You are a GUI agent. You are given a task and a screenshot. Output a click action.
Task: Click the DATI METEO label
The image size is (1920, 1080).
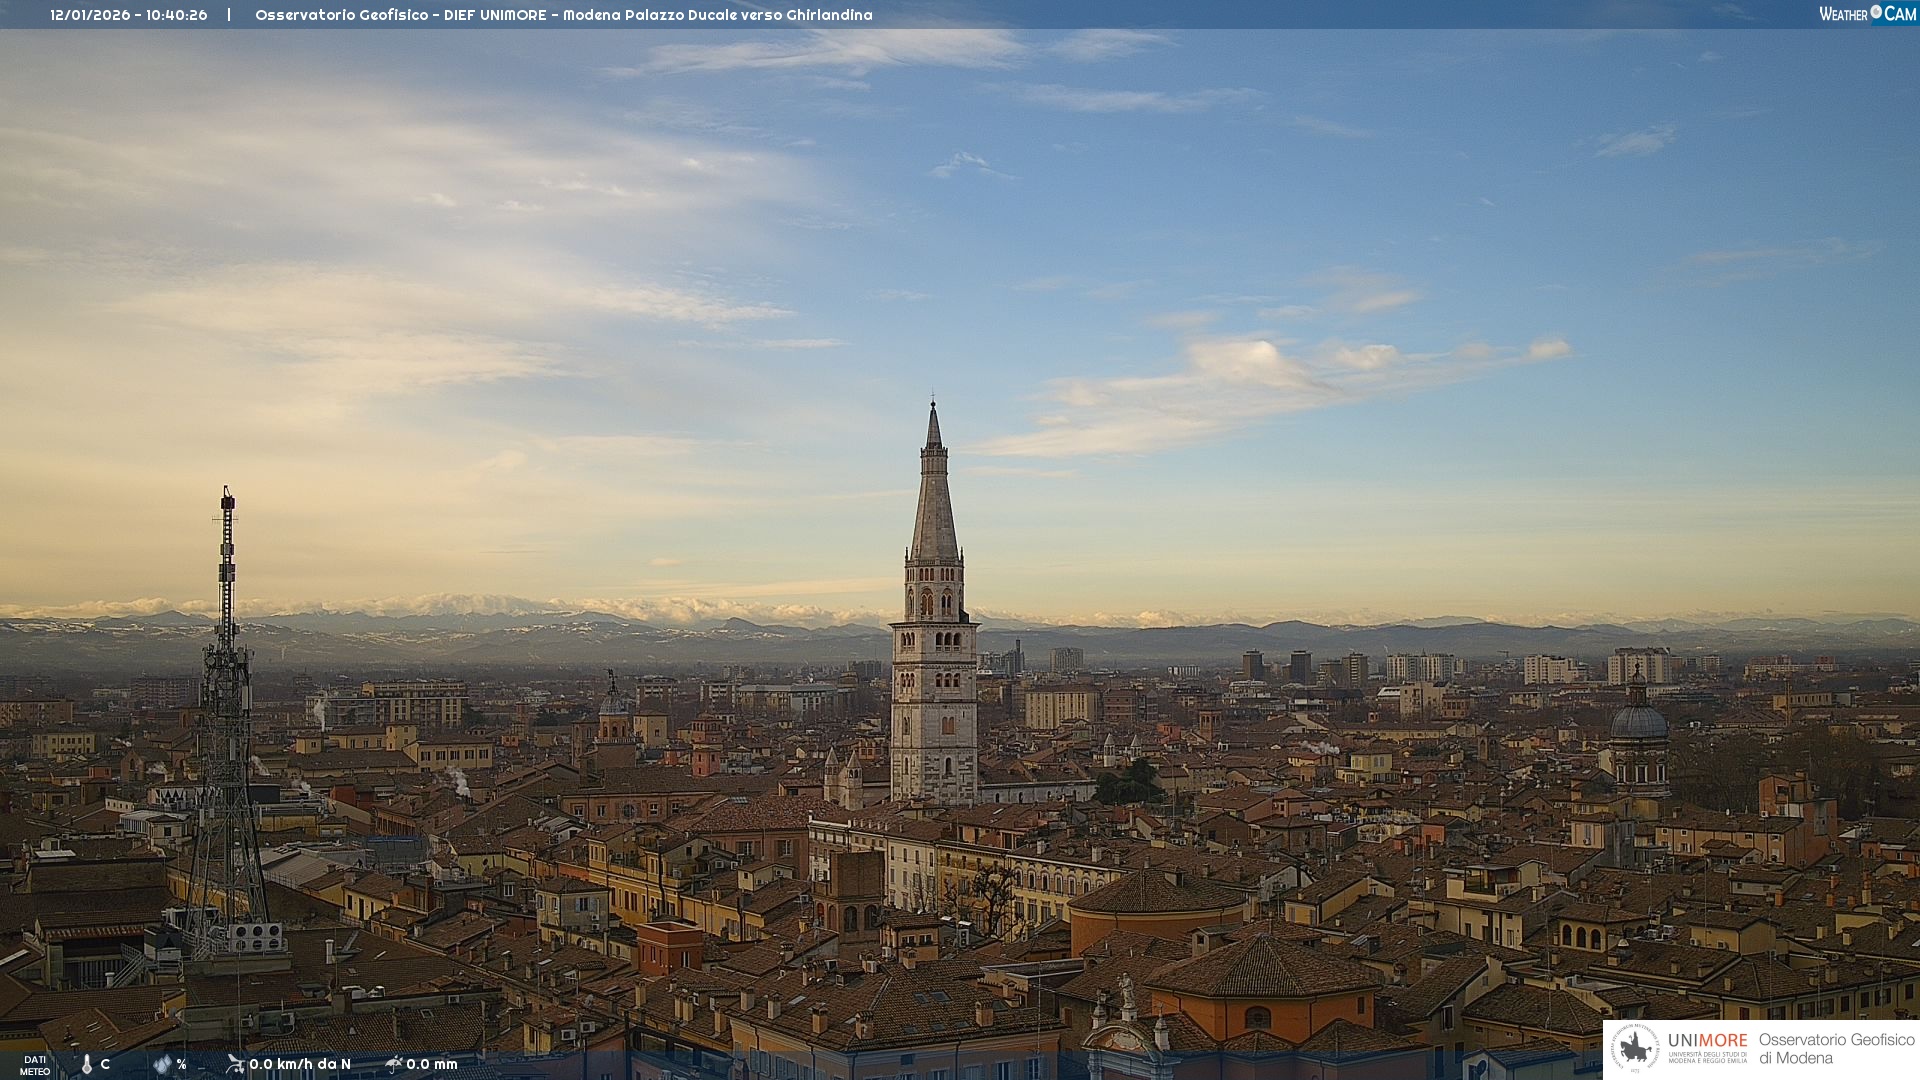pos(35,1065)
